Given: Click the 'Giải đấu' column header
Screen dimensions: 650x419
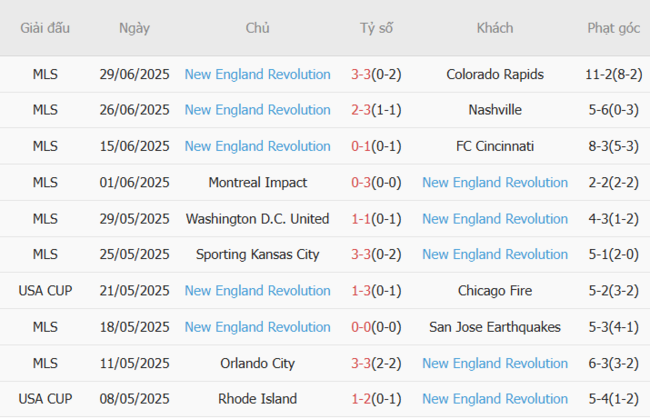Looking at the screenshot, I should point(45,28).
